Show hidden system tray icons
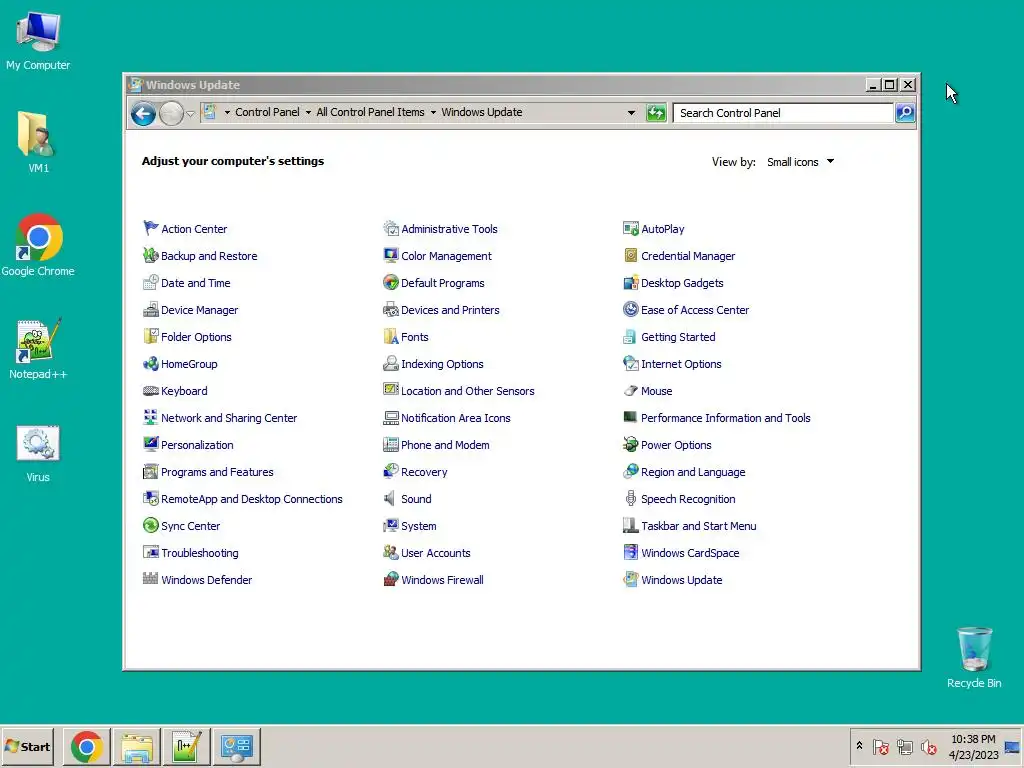 tap(859, 746)
